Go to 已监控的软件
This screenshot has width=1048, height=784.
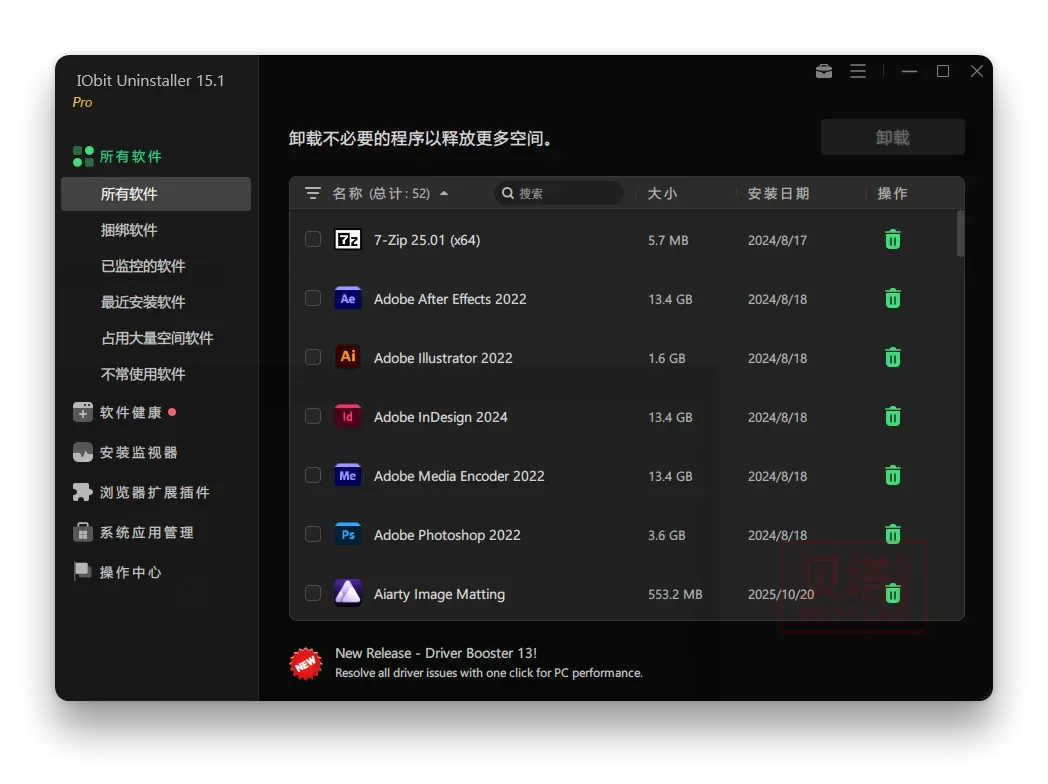(x=143, y=266)
